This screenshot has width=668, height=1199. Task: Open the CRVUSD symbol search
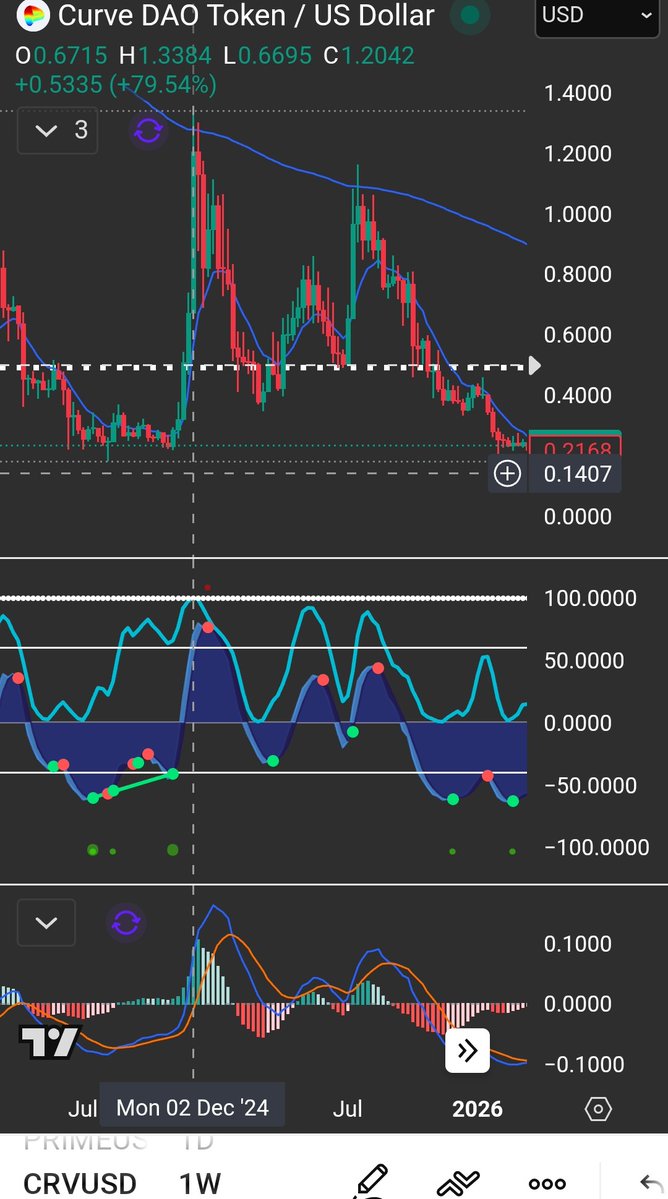tap(79, 1183)
